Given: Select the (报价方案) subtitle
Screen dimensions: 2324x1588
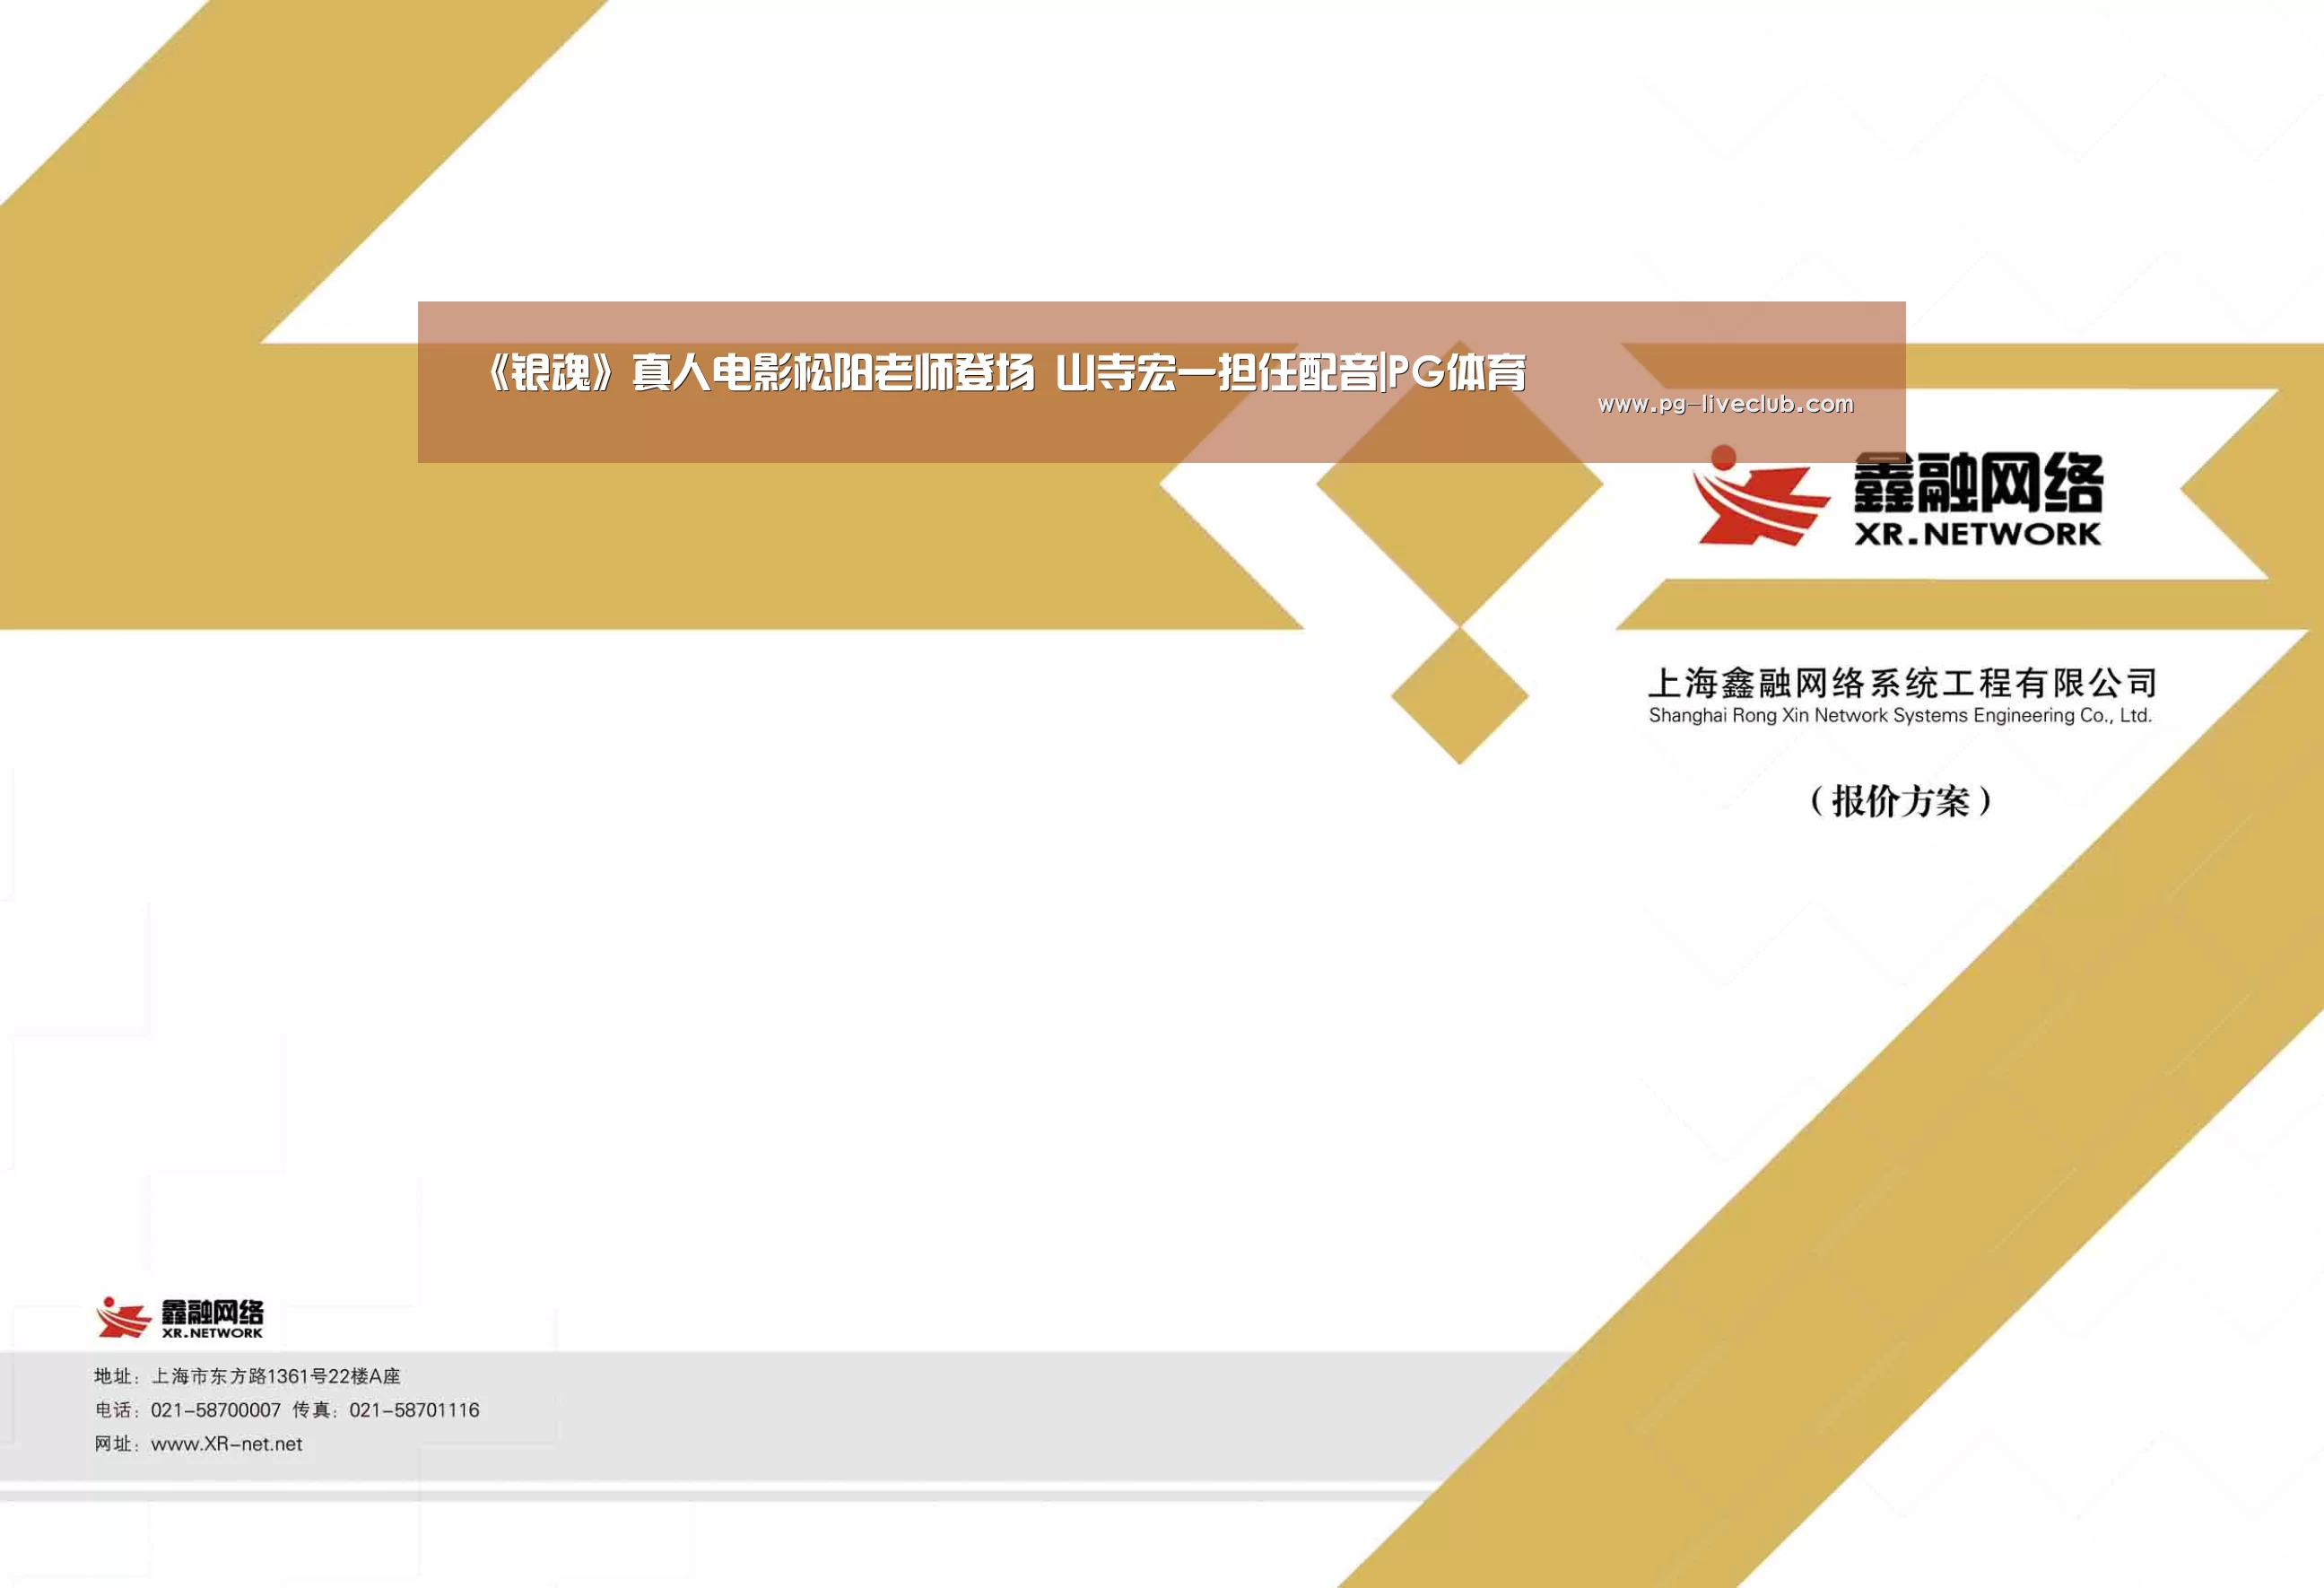Looking at the screenshot, I should point(1901,801).
